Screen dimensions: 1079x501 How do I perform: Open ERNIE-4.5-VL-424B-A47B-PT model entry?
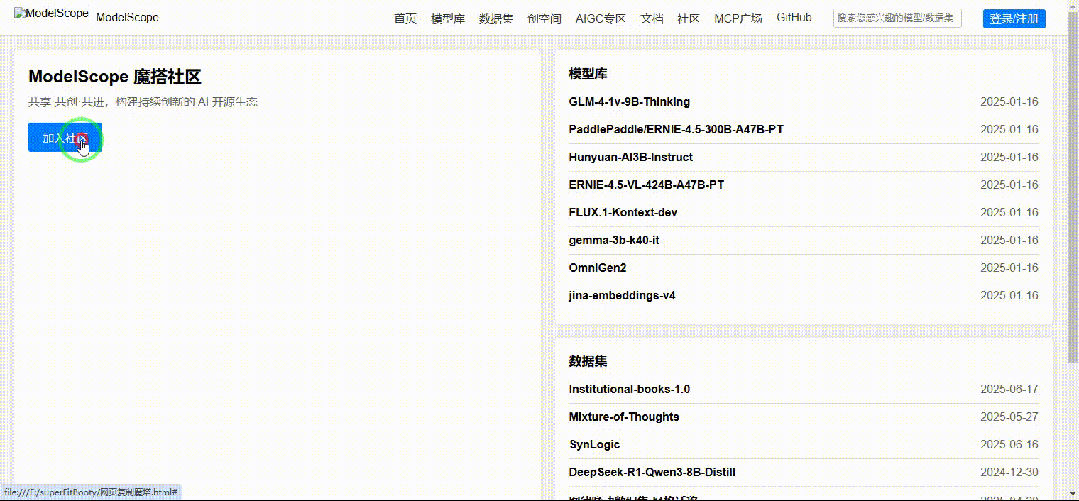646,184
